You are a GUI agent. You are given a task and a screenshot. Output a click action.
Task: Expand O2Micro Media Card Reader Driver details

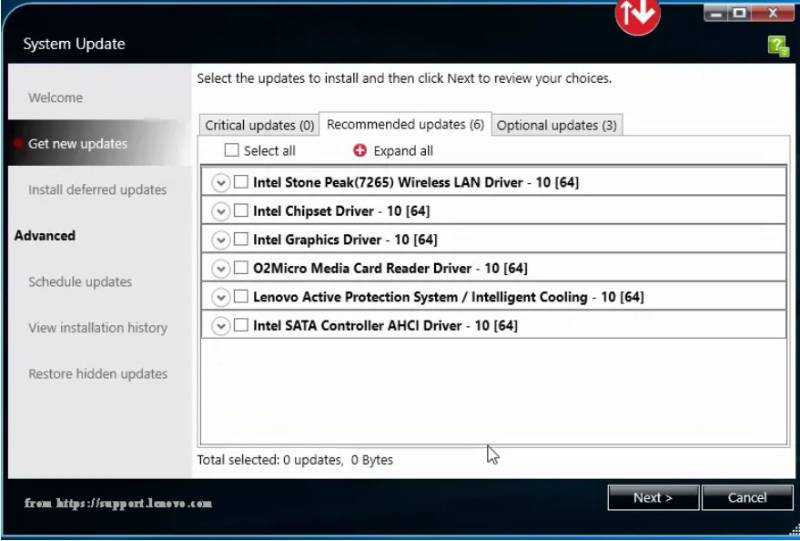point(220,268)
